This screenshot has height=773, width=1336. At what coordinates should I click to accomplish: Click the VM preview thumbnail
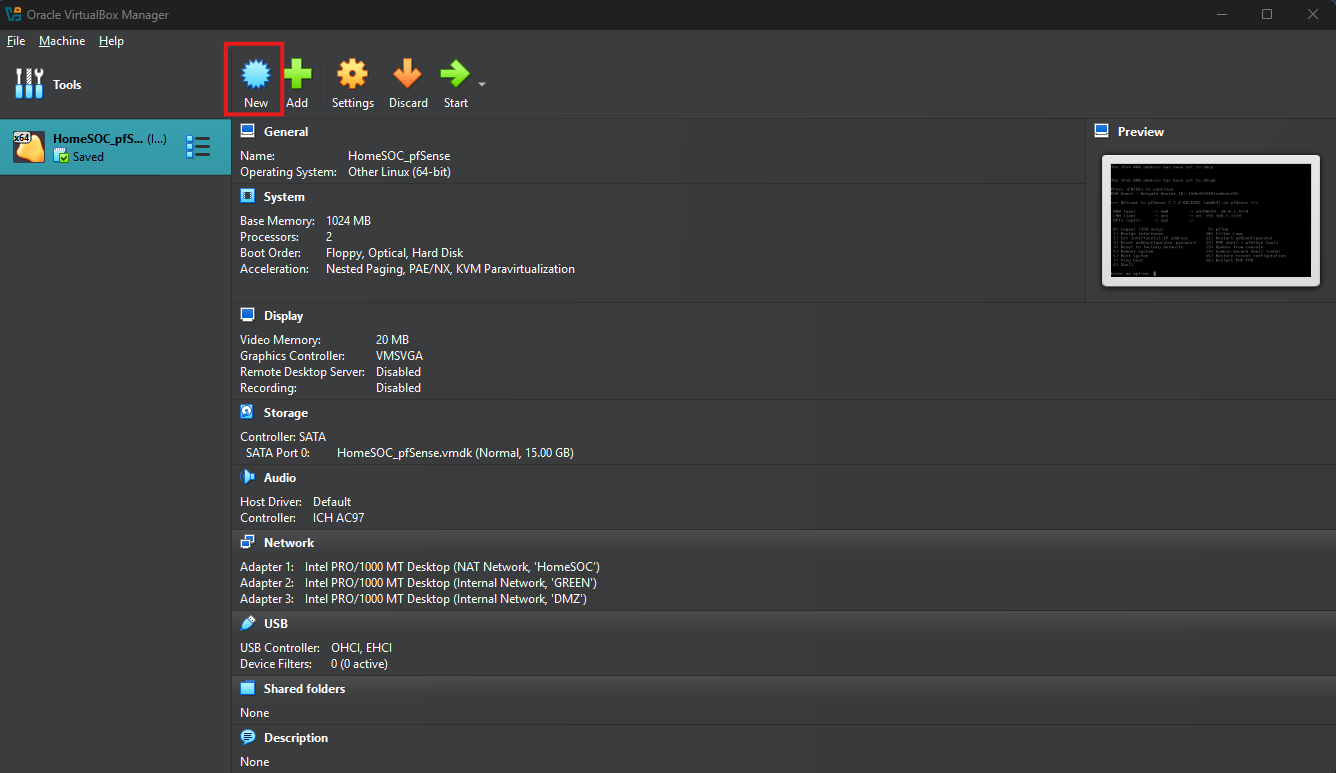pos(1210,220)
